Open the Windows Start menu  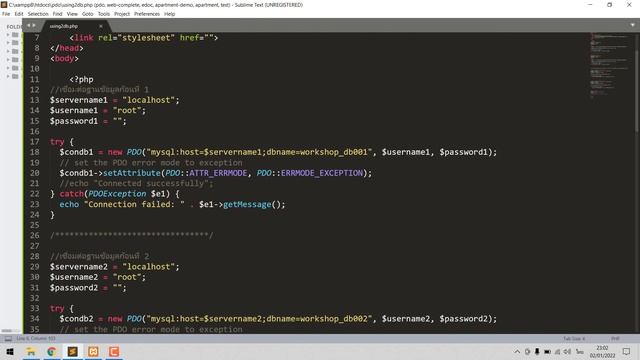pyautogui.click(x=10, y=351)
